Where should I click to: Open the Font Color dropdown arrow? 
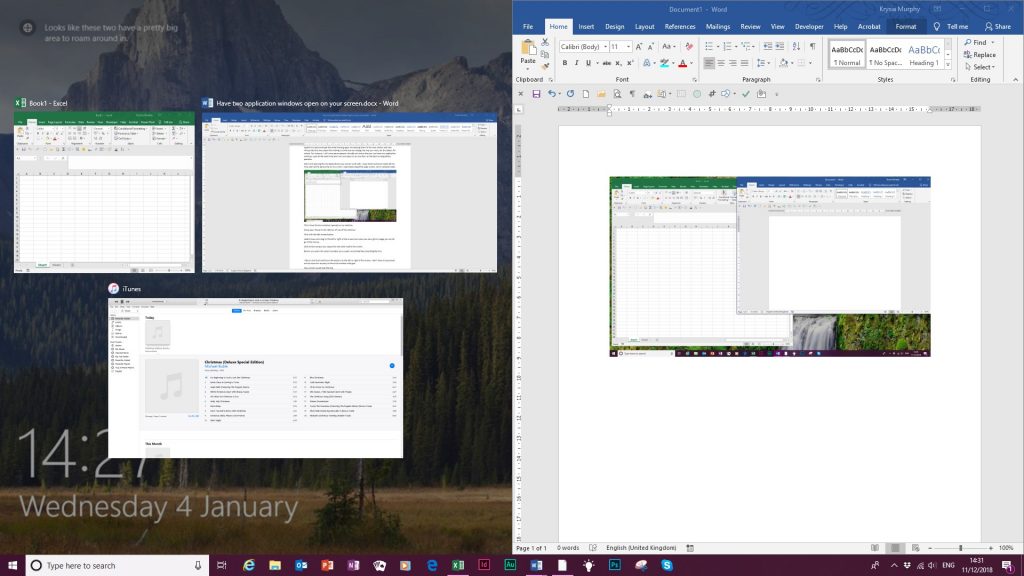(691, 63)
